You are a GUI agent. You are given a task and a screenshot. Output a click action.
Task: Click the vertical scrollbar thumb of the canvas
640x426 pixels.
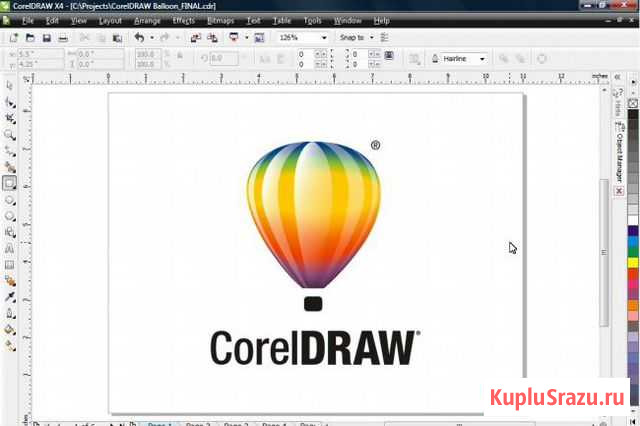click(604, 252)
